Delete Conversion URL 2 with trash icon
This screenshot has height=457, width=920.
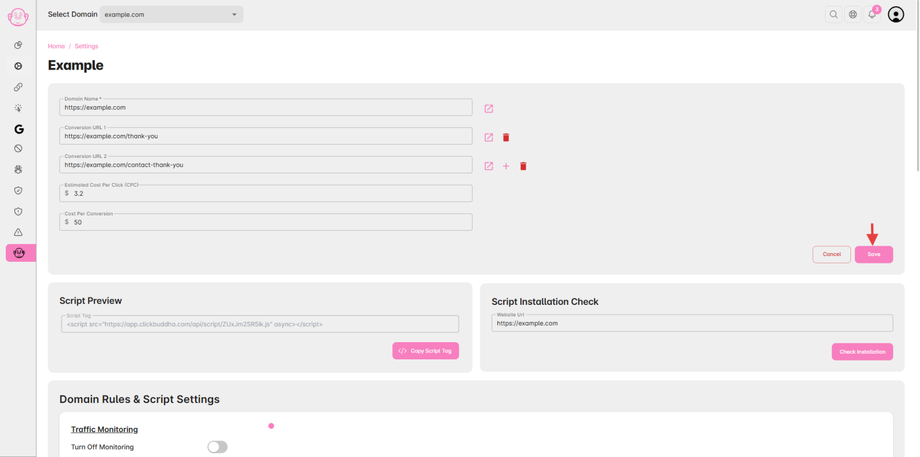click(x=523, y=166)
